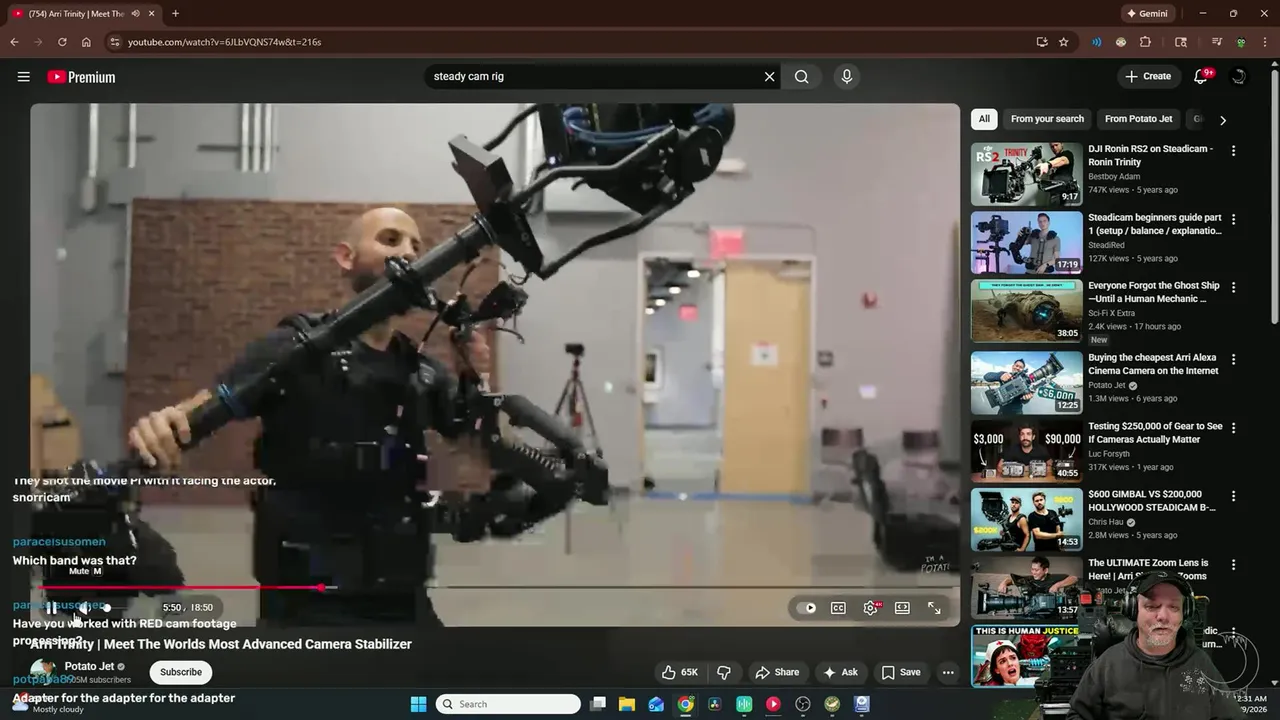Run the search with the magnifier button

click(x=802, y=76)
